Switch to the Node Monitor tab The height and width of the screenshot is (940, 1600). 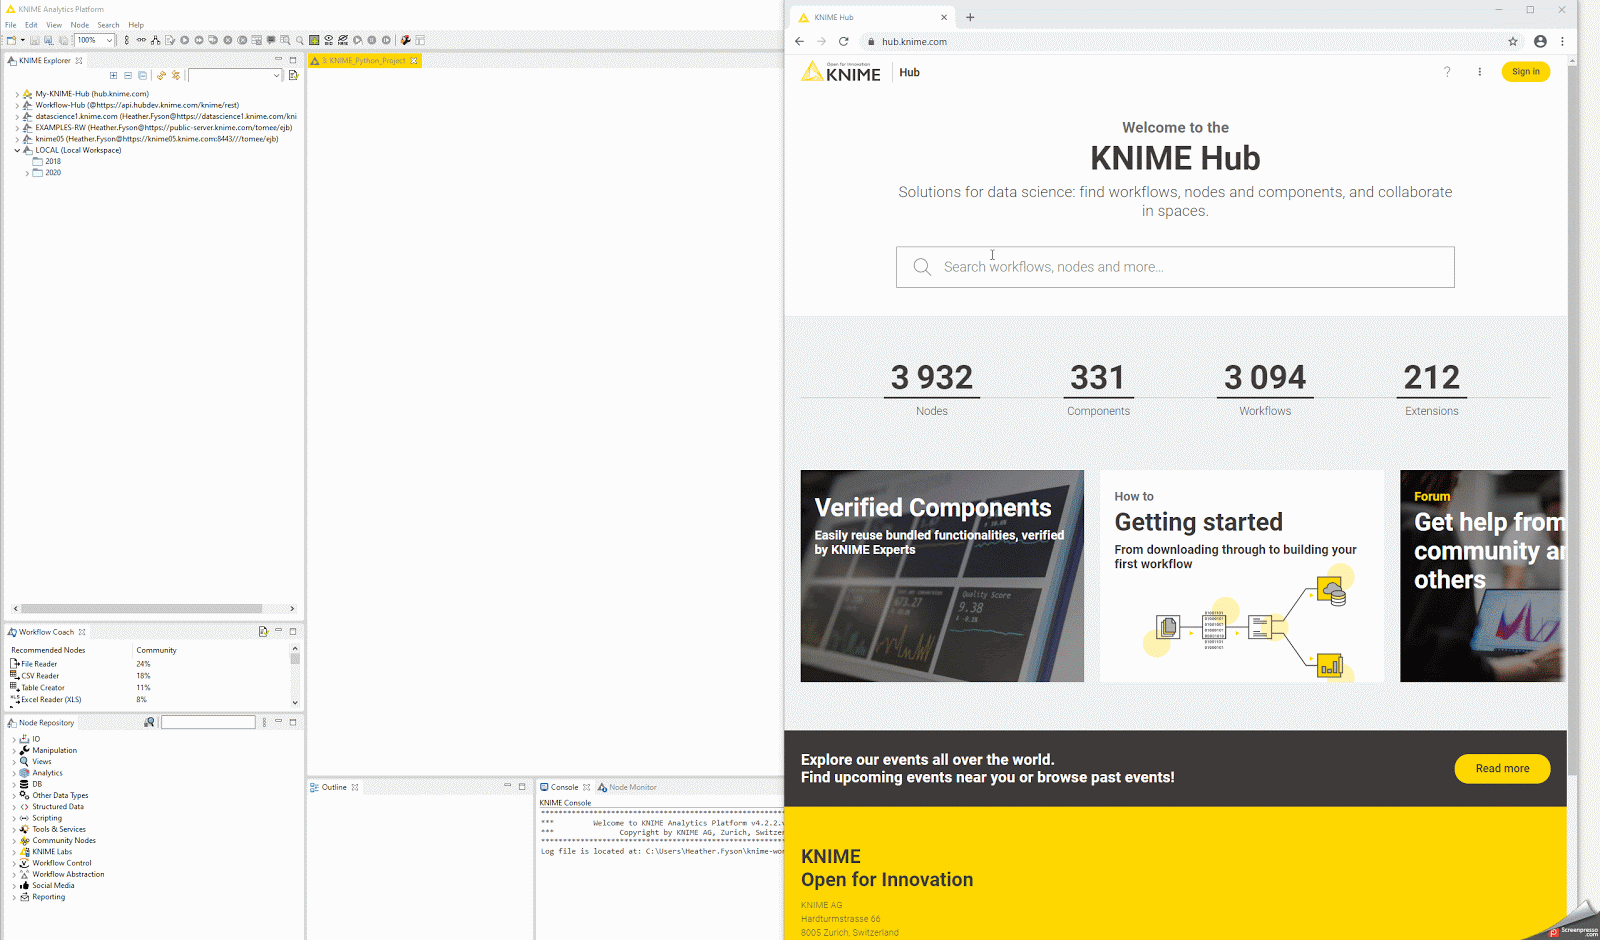coord(627,787)
